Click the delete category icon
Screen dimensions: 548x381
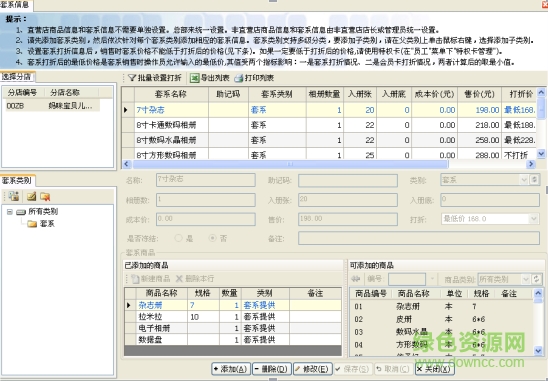click(45, 196)
